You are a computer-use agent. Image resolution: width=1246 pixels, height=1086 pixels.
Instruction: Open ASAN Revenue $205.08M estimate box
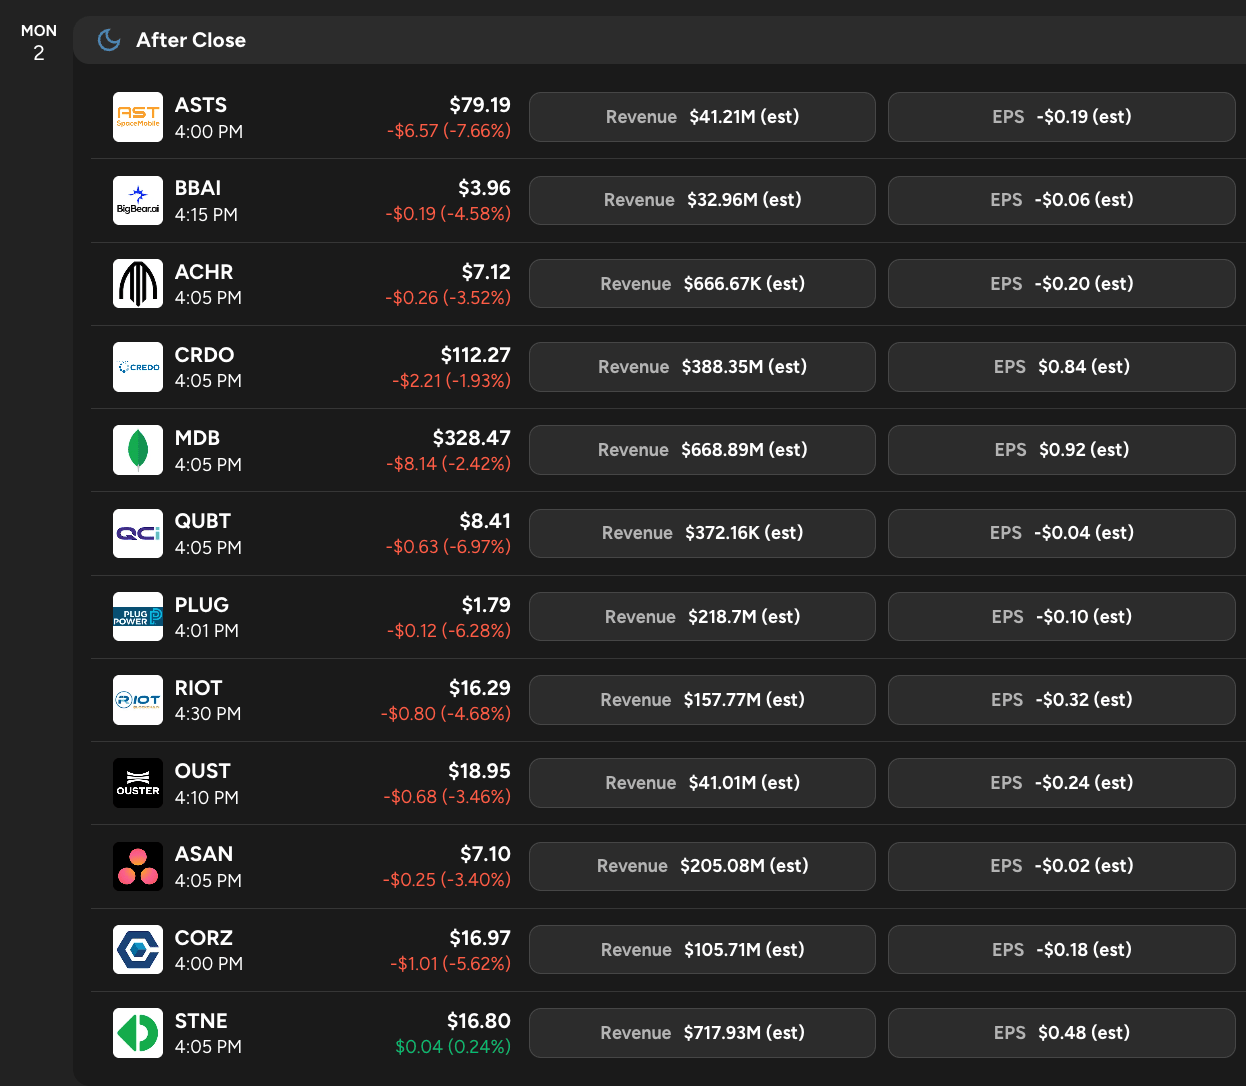[702, 866]
